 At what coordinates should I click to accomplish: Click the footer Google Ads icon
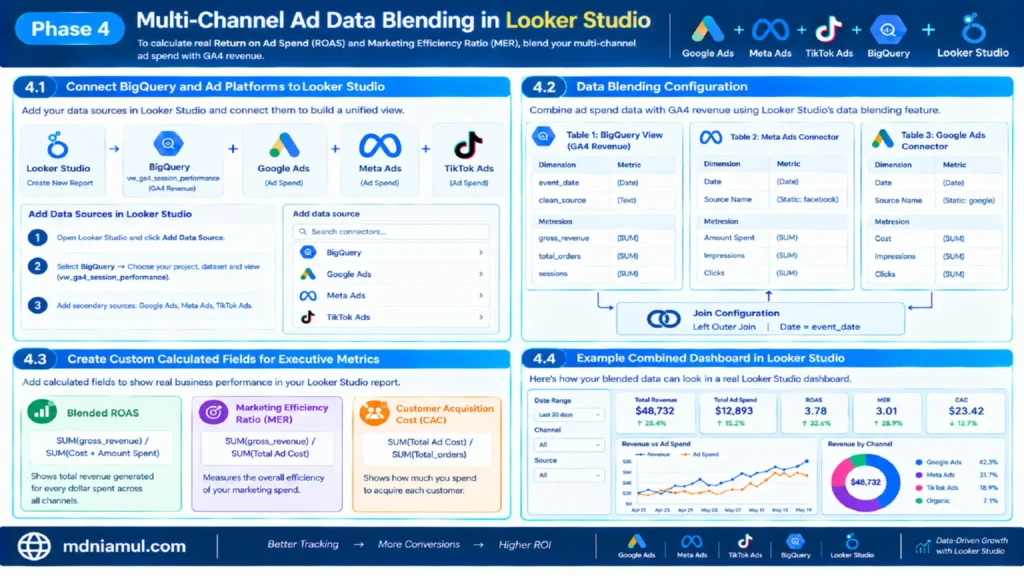tap(637, 541)
